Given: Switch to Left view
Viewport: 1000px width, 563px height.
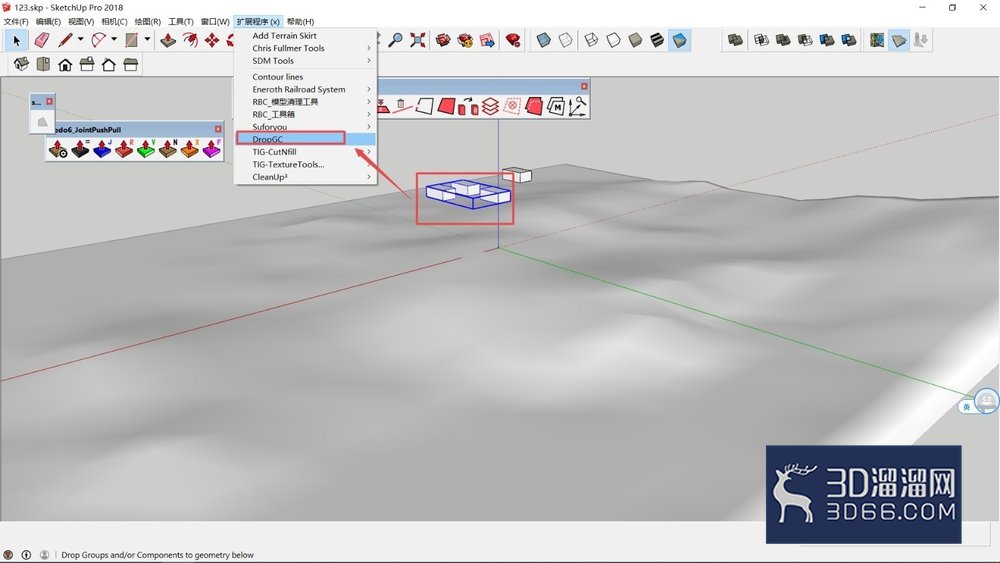Looking at the screenshot, I should coord(131,64).
